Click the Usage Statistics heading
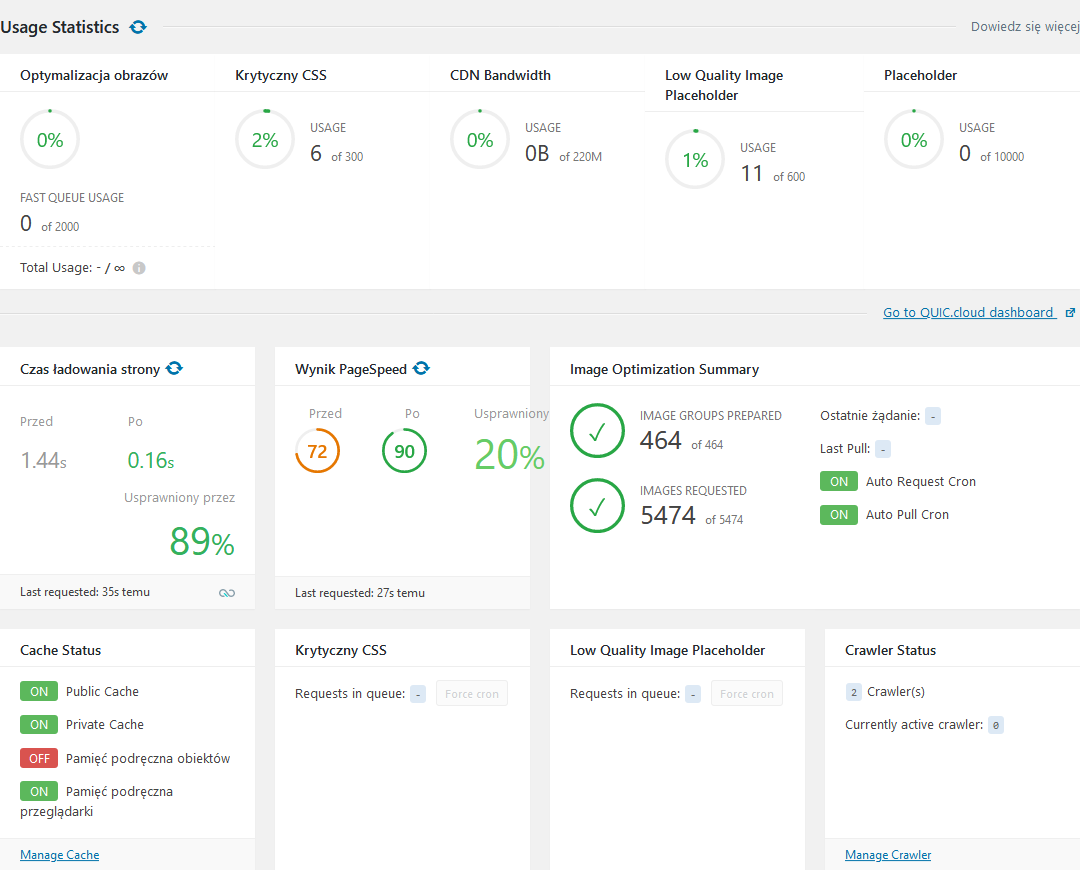1080x870 pixels. coord(59,27)
